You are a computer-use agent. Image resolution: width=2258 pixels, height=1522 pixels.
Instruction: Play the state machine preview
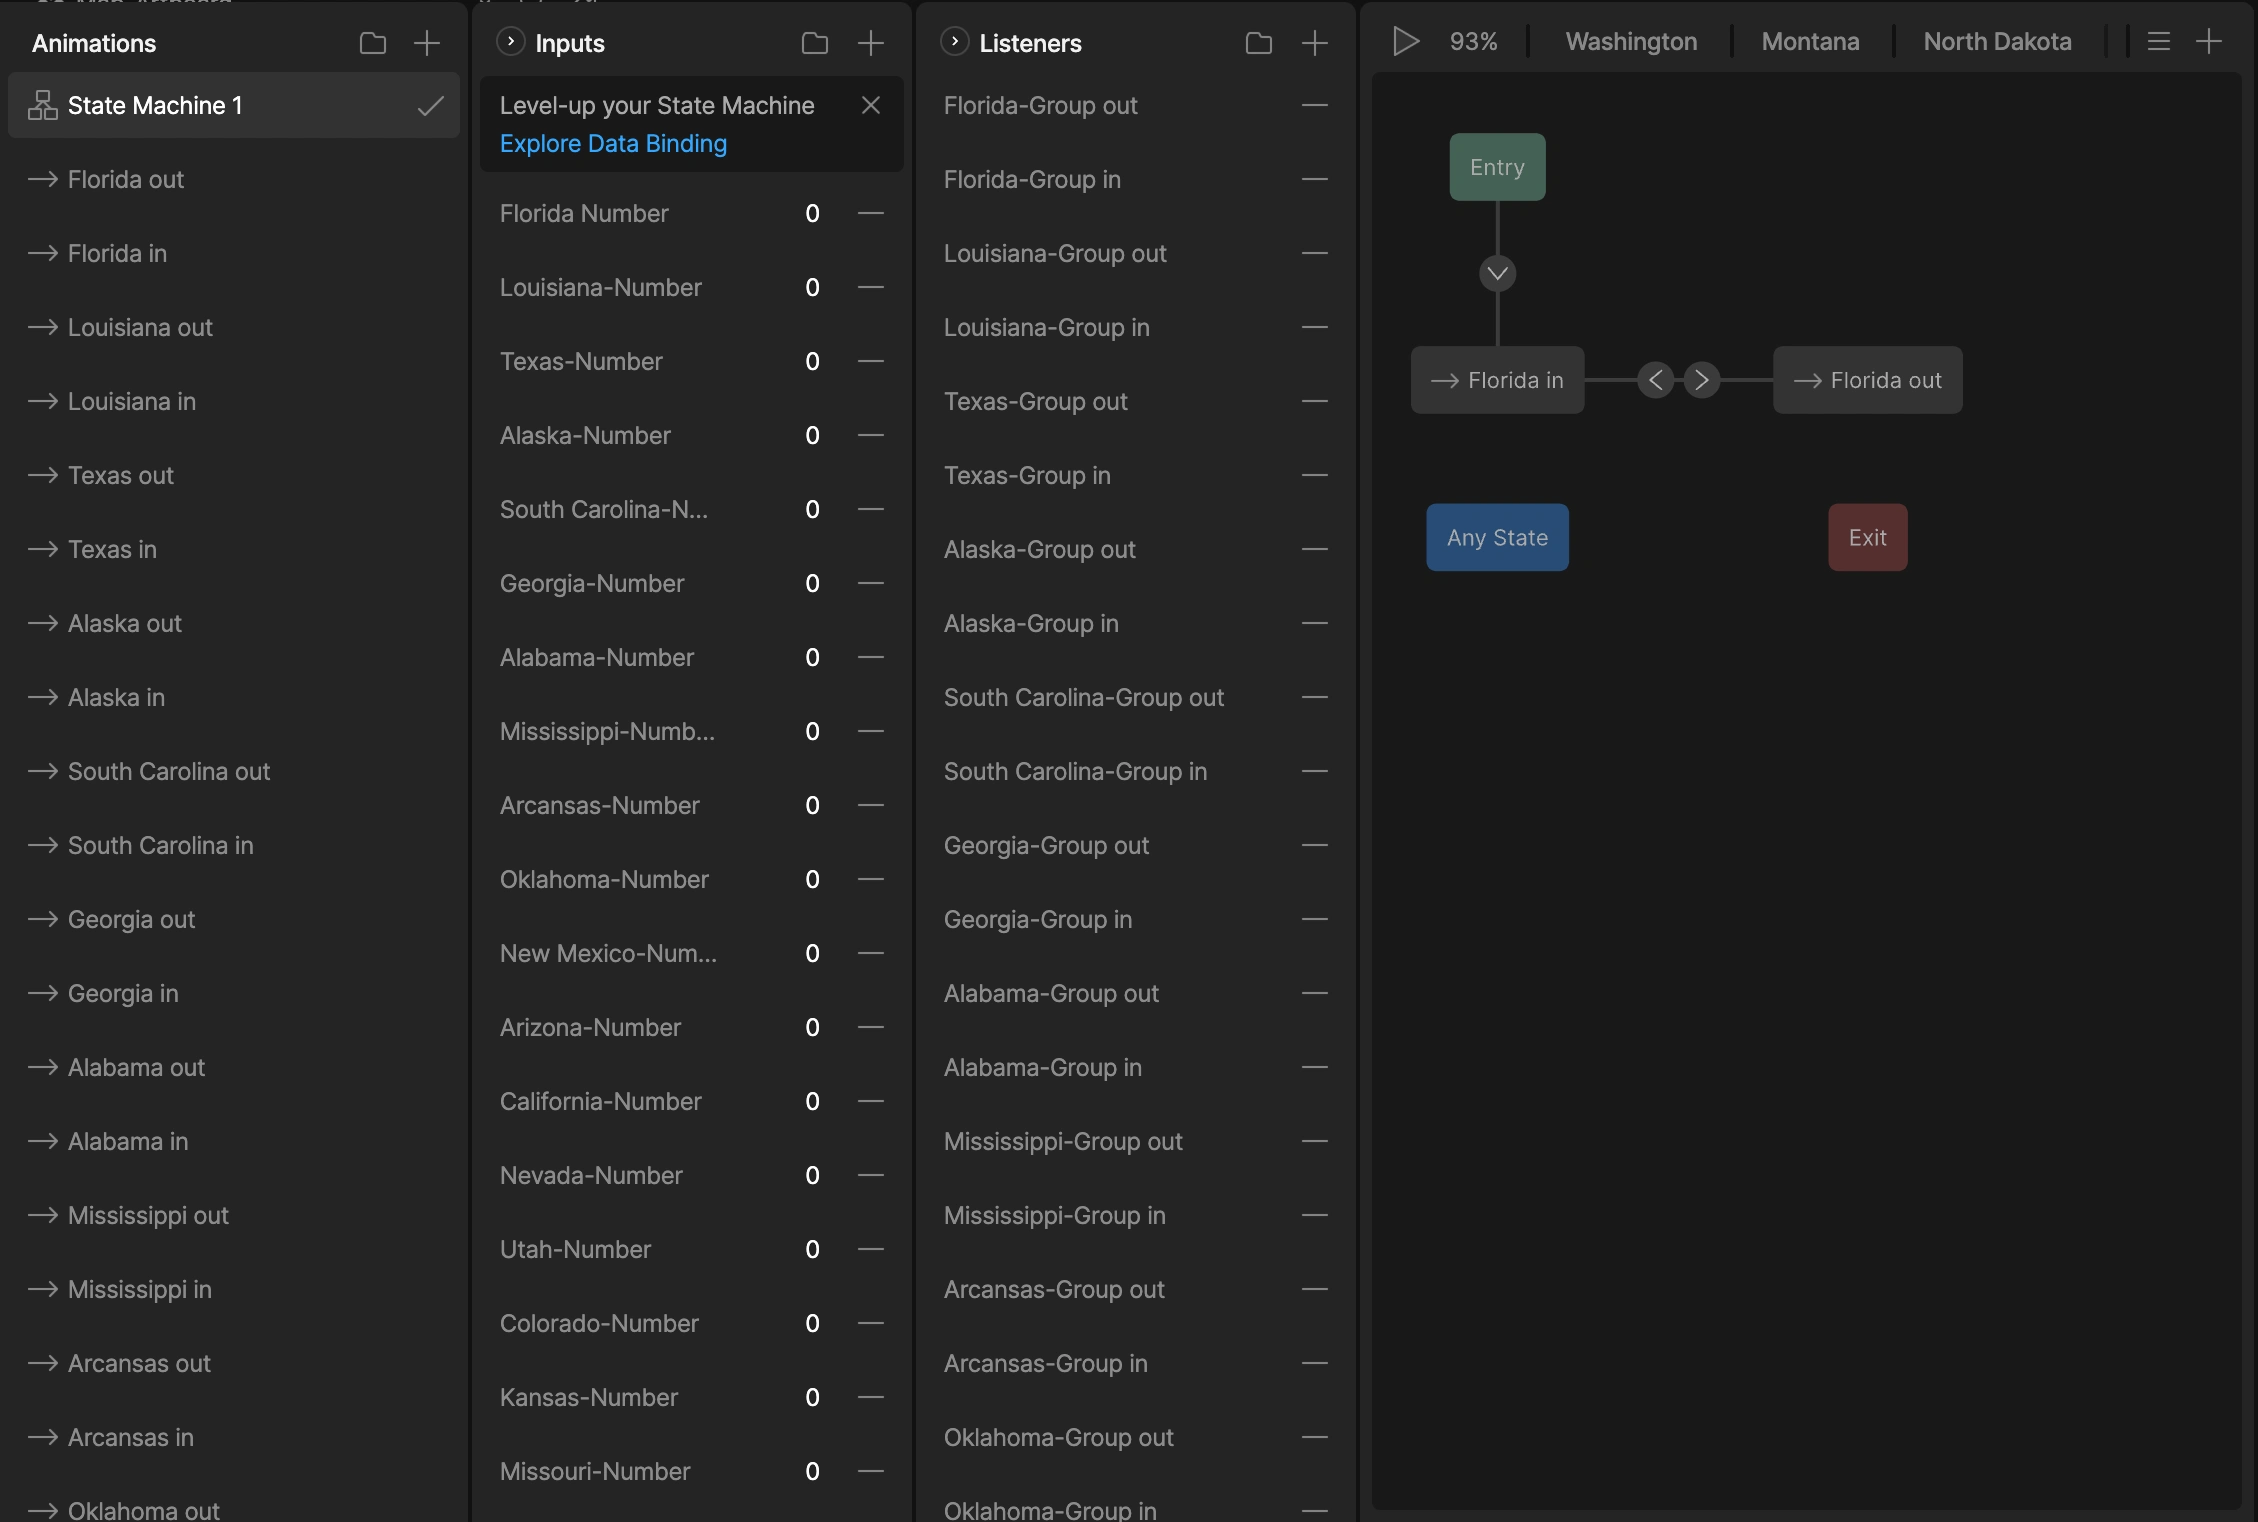point(1406,41)
